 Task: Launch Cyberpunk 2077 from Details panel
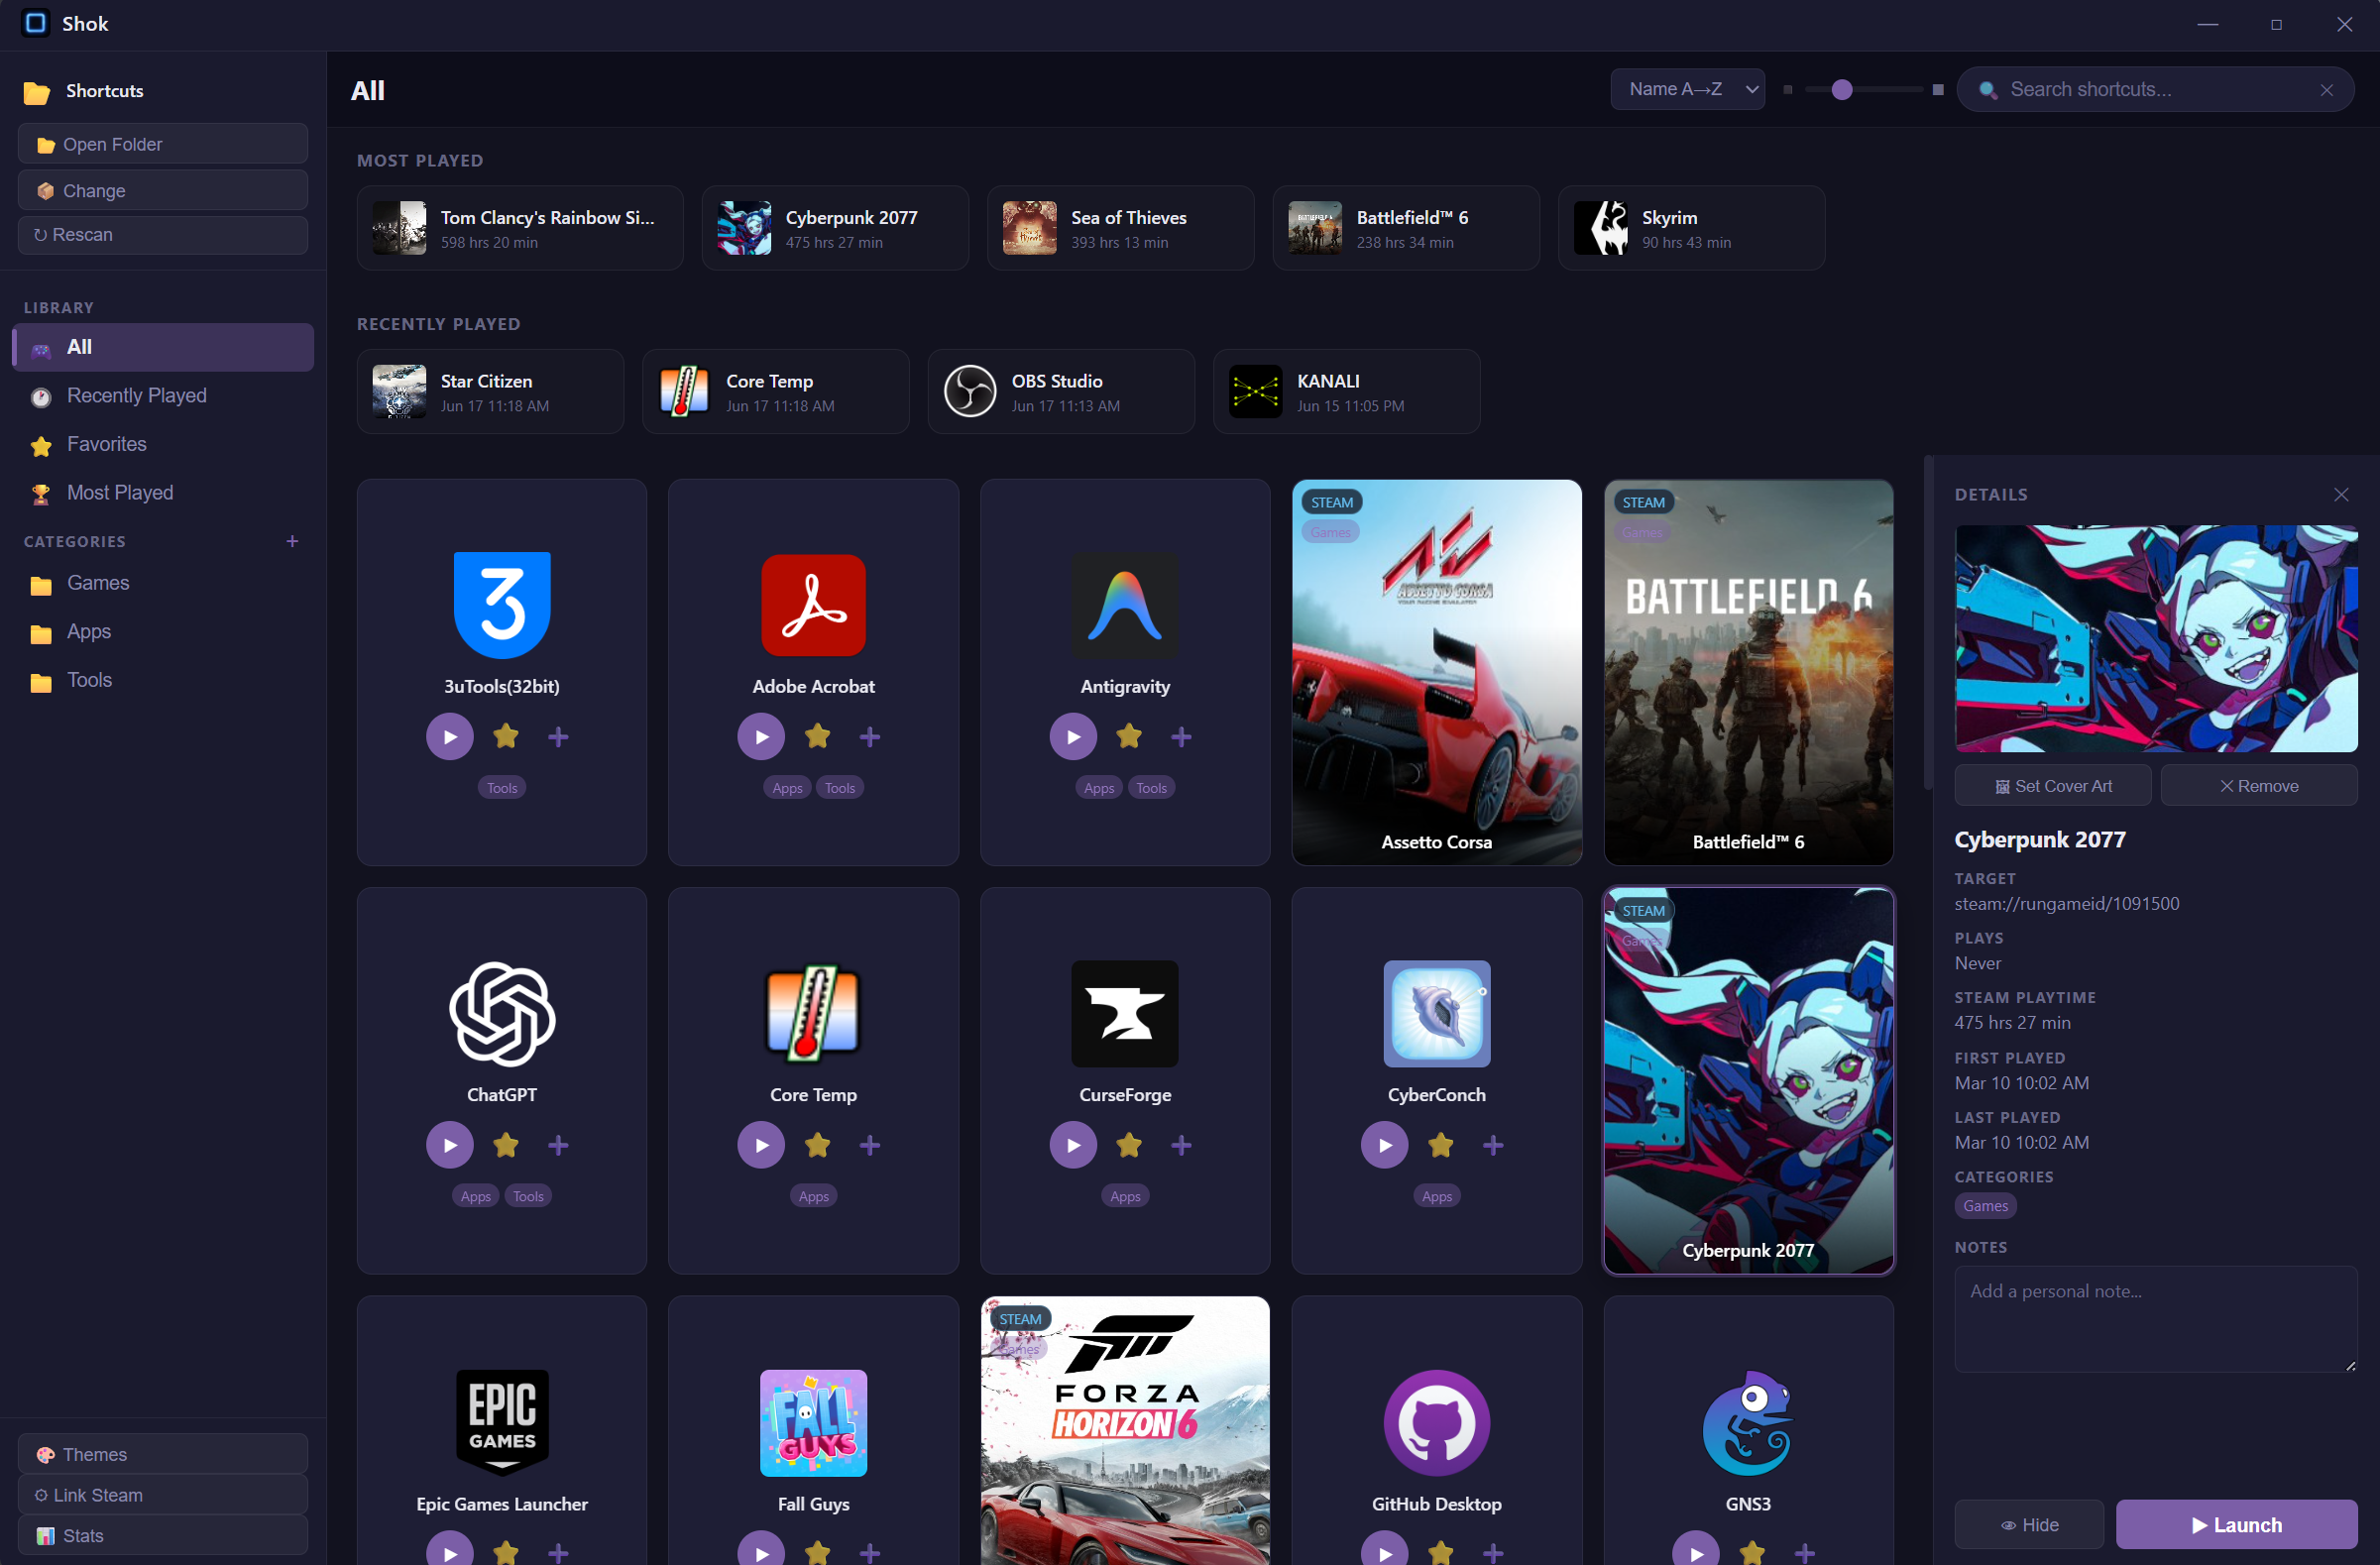point(2237,1525)
